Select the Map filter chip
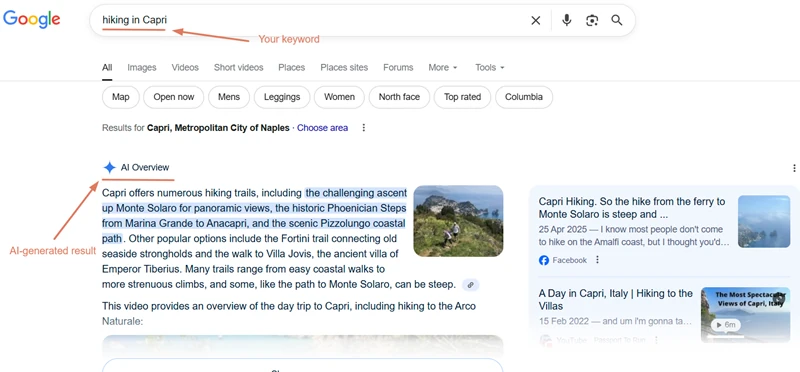This screenshot has width=800, height=372. click(x=121, y=97)
